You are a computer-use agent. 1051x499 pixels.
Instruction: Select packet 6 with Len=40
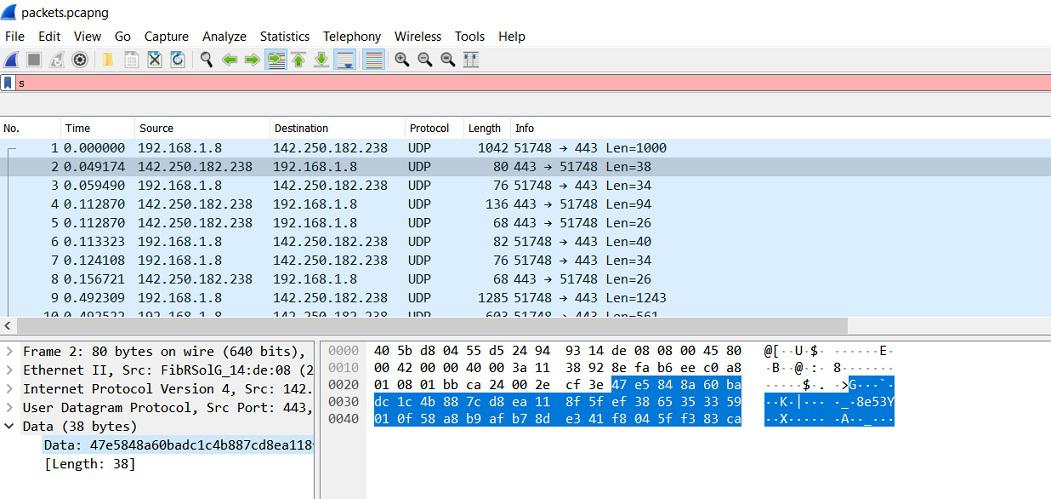click(526, 242)
